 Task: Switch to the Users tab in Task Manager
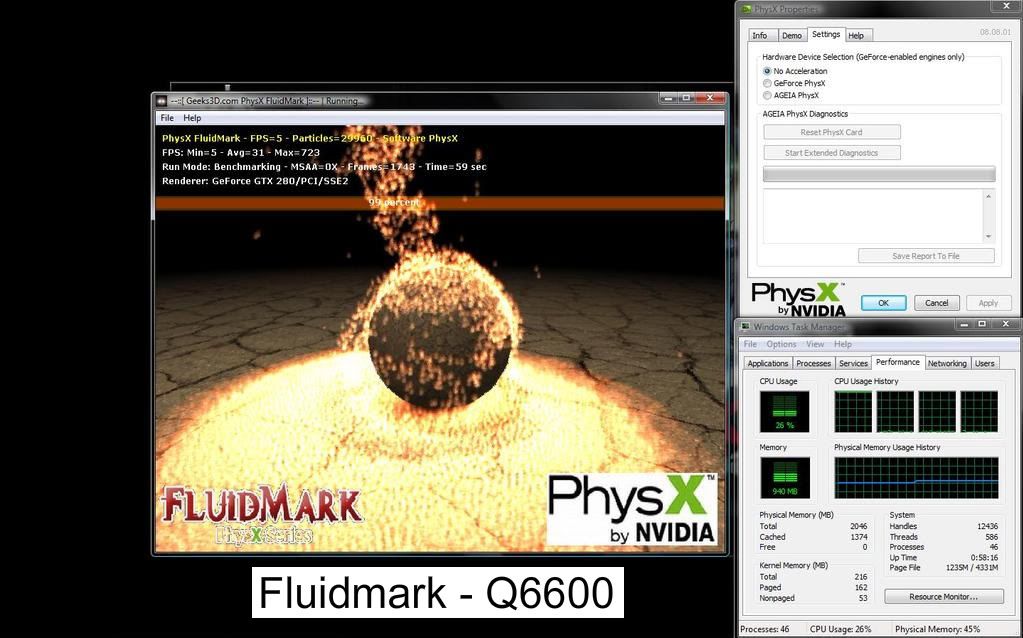point(985,363)
